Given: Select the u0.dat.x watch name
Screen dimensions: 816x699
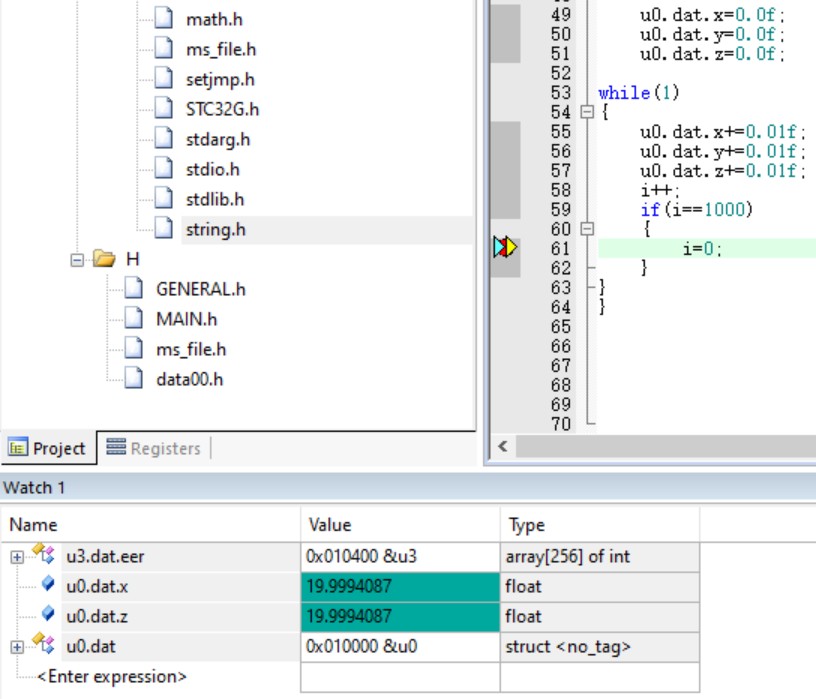Looking at the screenshot, I should point(97,587).
